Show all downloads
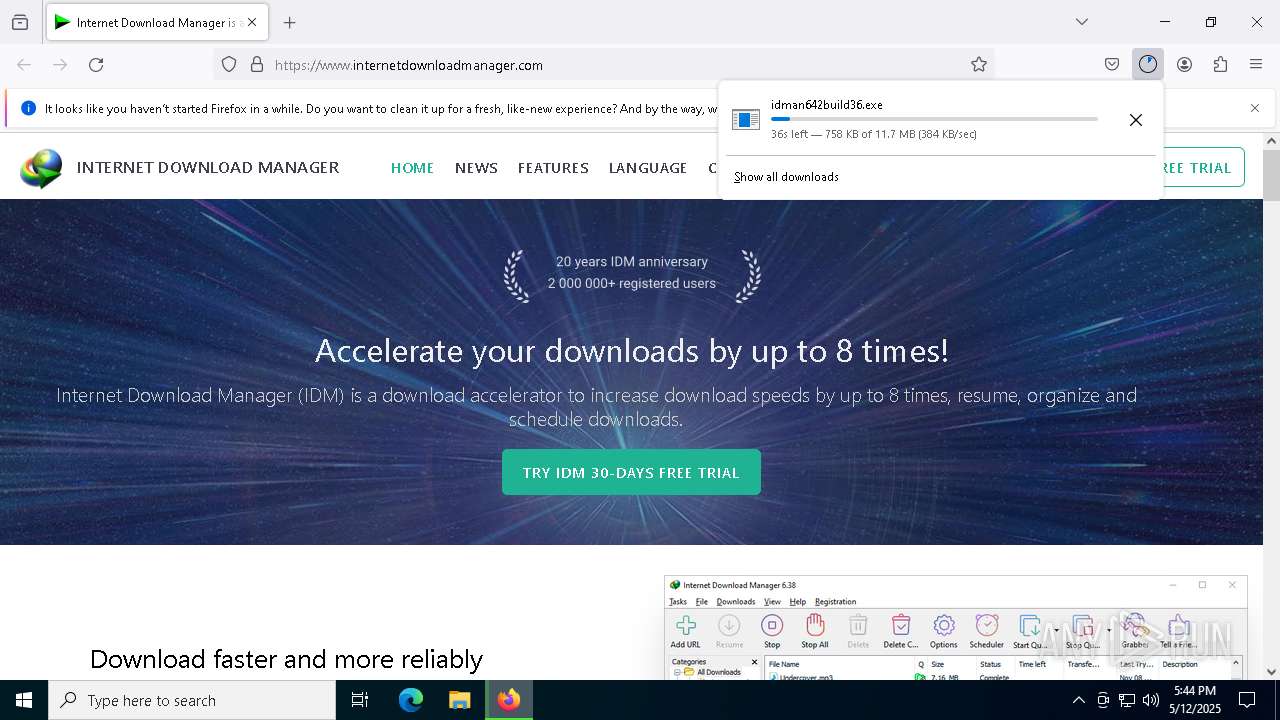The width and height of the screenshot is (1280, 720). (x=786, y=177)
